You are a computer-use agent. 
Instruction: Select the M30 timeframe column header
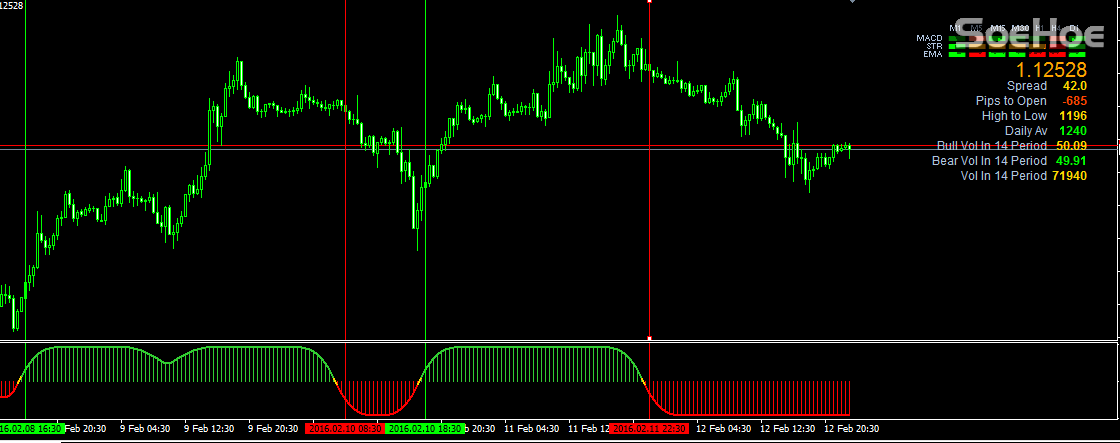click(x=1020, y=28)
